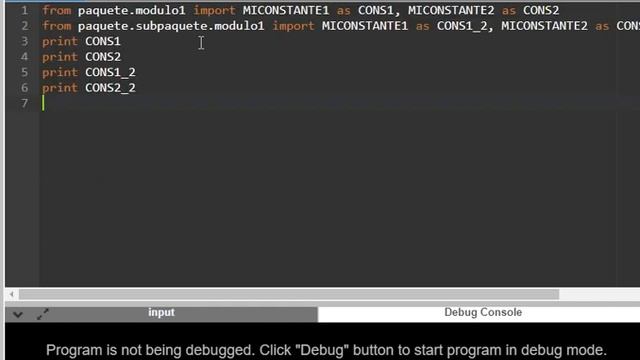Image resolution: width=640 pixels, height=360 pixels.
Task: Click the 'print' keyword on line 4
Action: coord(60,57)
